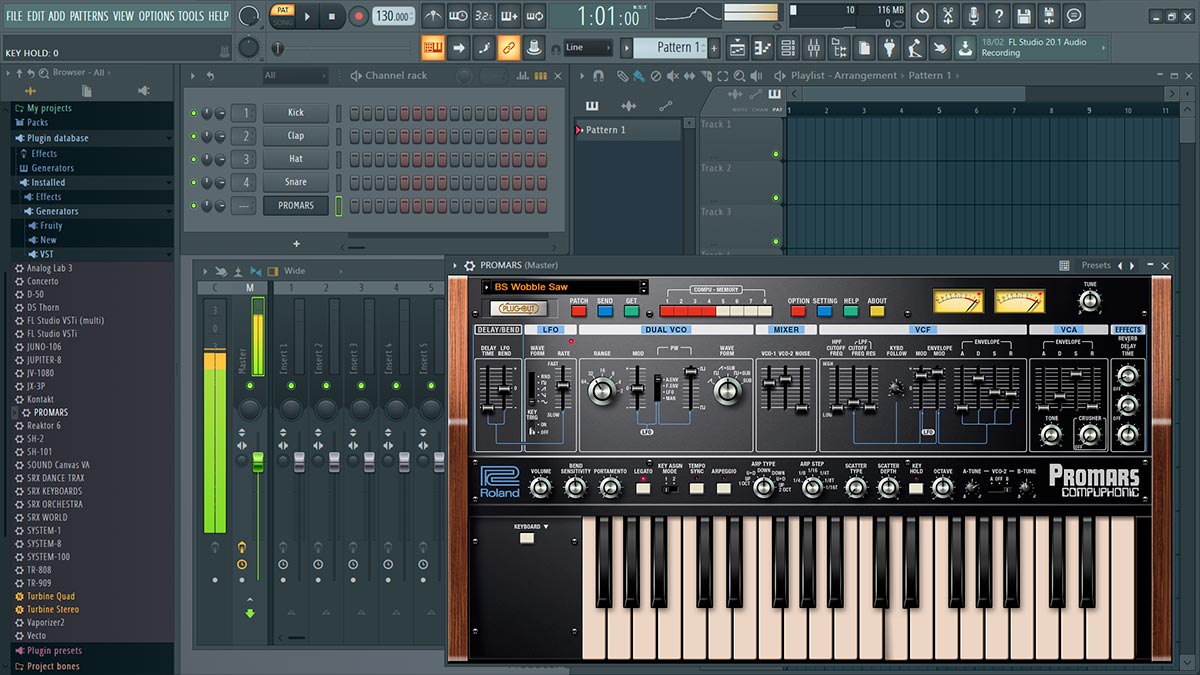Open the VIEW menu
This screenshot has height=675, width=1200.
pyautogui.click(x=123, y=16)
